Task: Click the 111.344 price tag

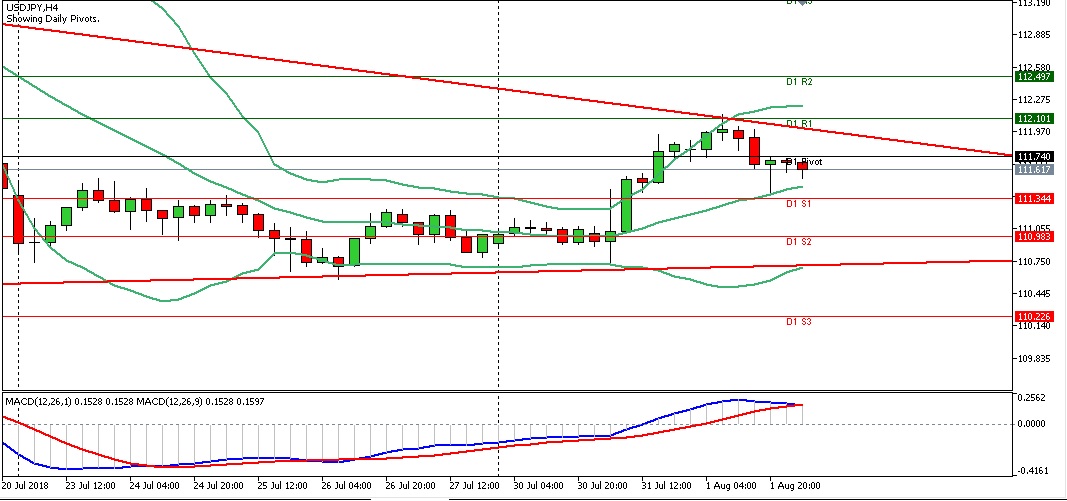Action: [1034, 199]
